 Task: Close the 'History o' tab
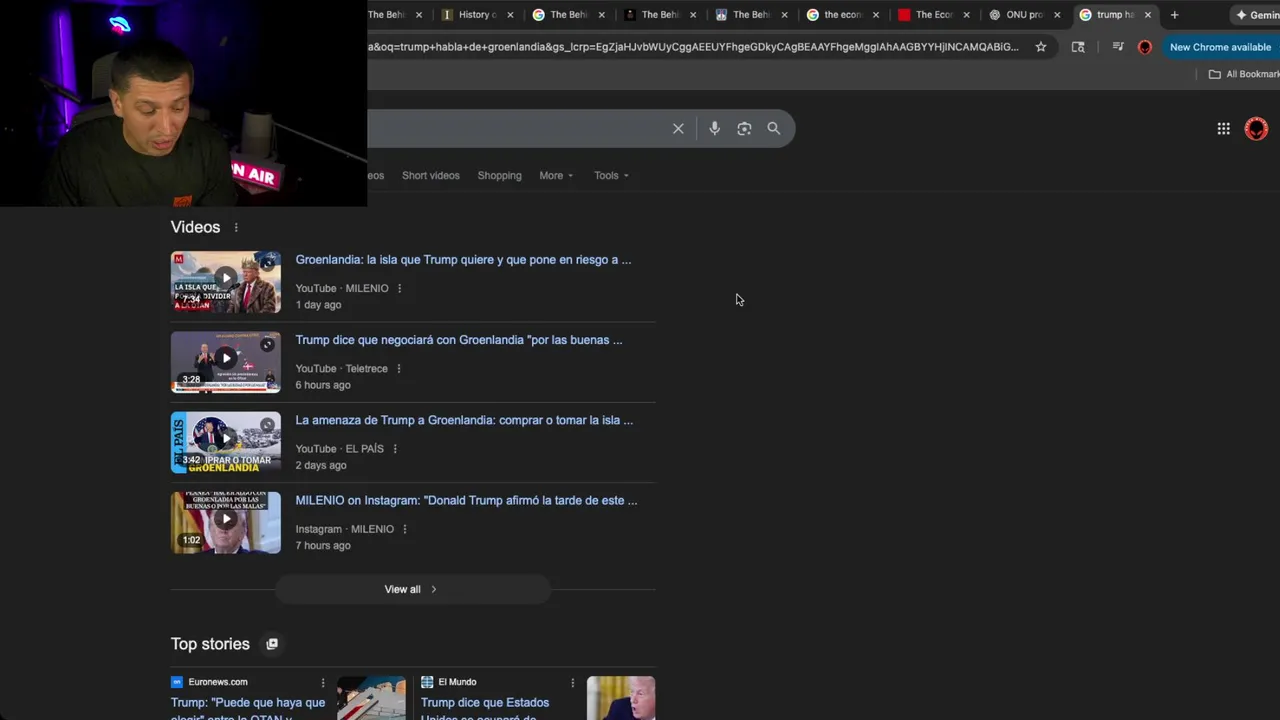pyautogui.click(x=510, y=15)
